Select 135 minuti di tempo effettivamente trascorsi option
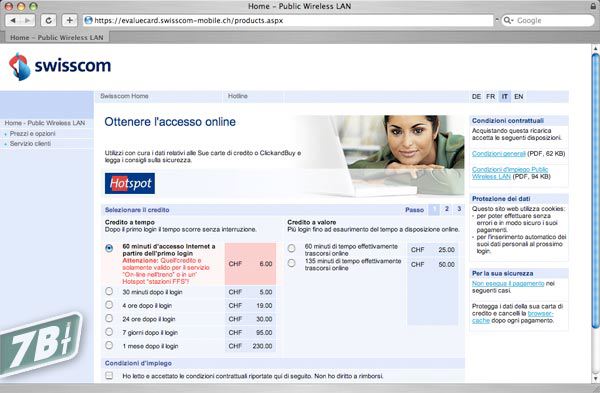Screen dimensions: 600x393 pyautogui.click(x=292, y=263)
